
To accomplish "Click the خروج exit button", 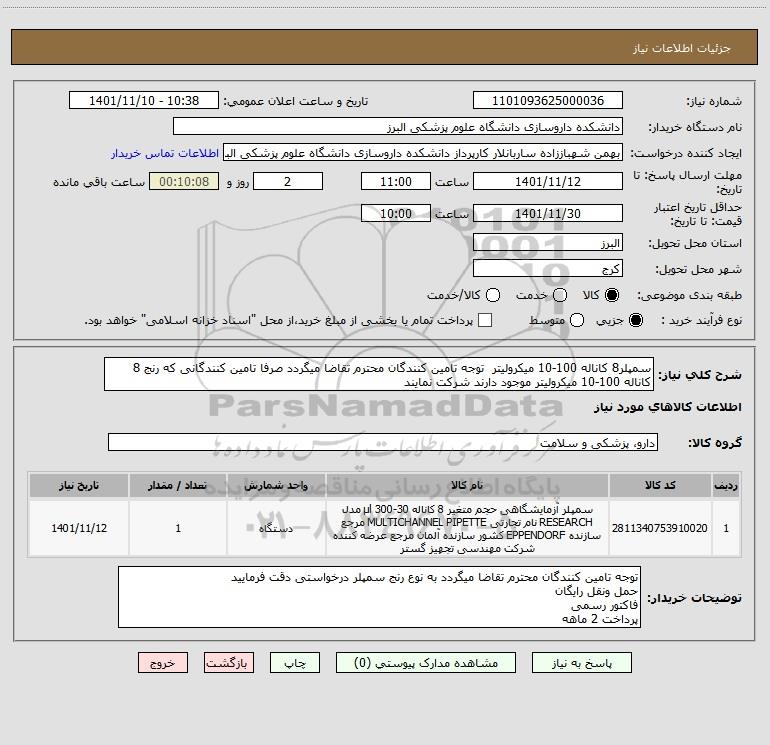I will 163,663.
